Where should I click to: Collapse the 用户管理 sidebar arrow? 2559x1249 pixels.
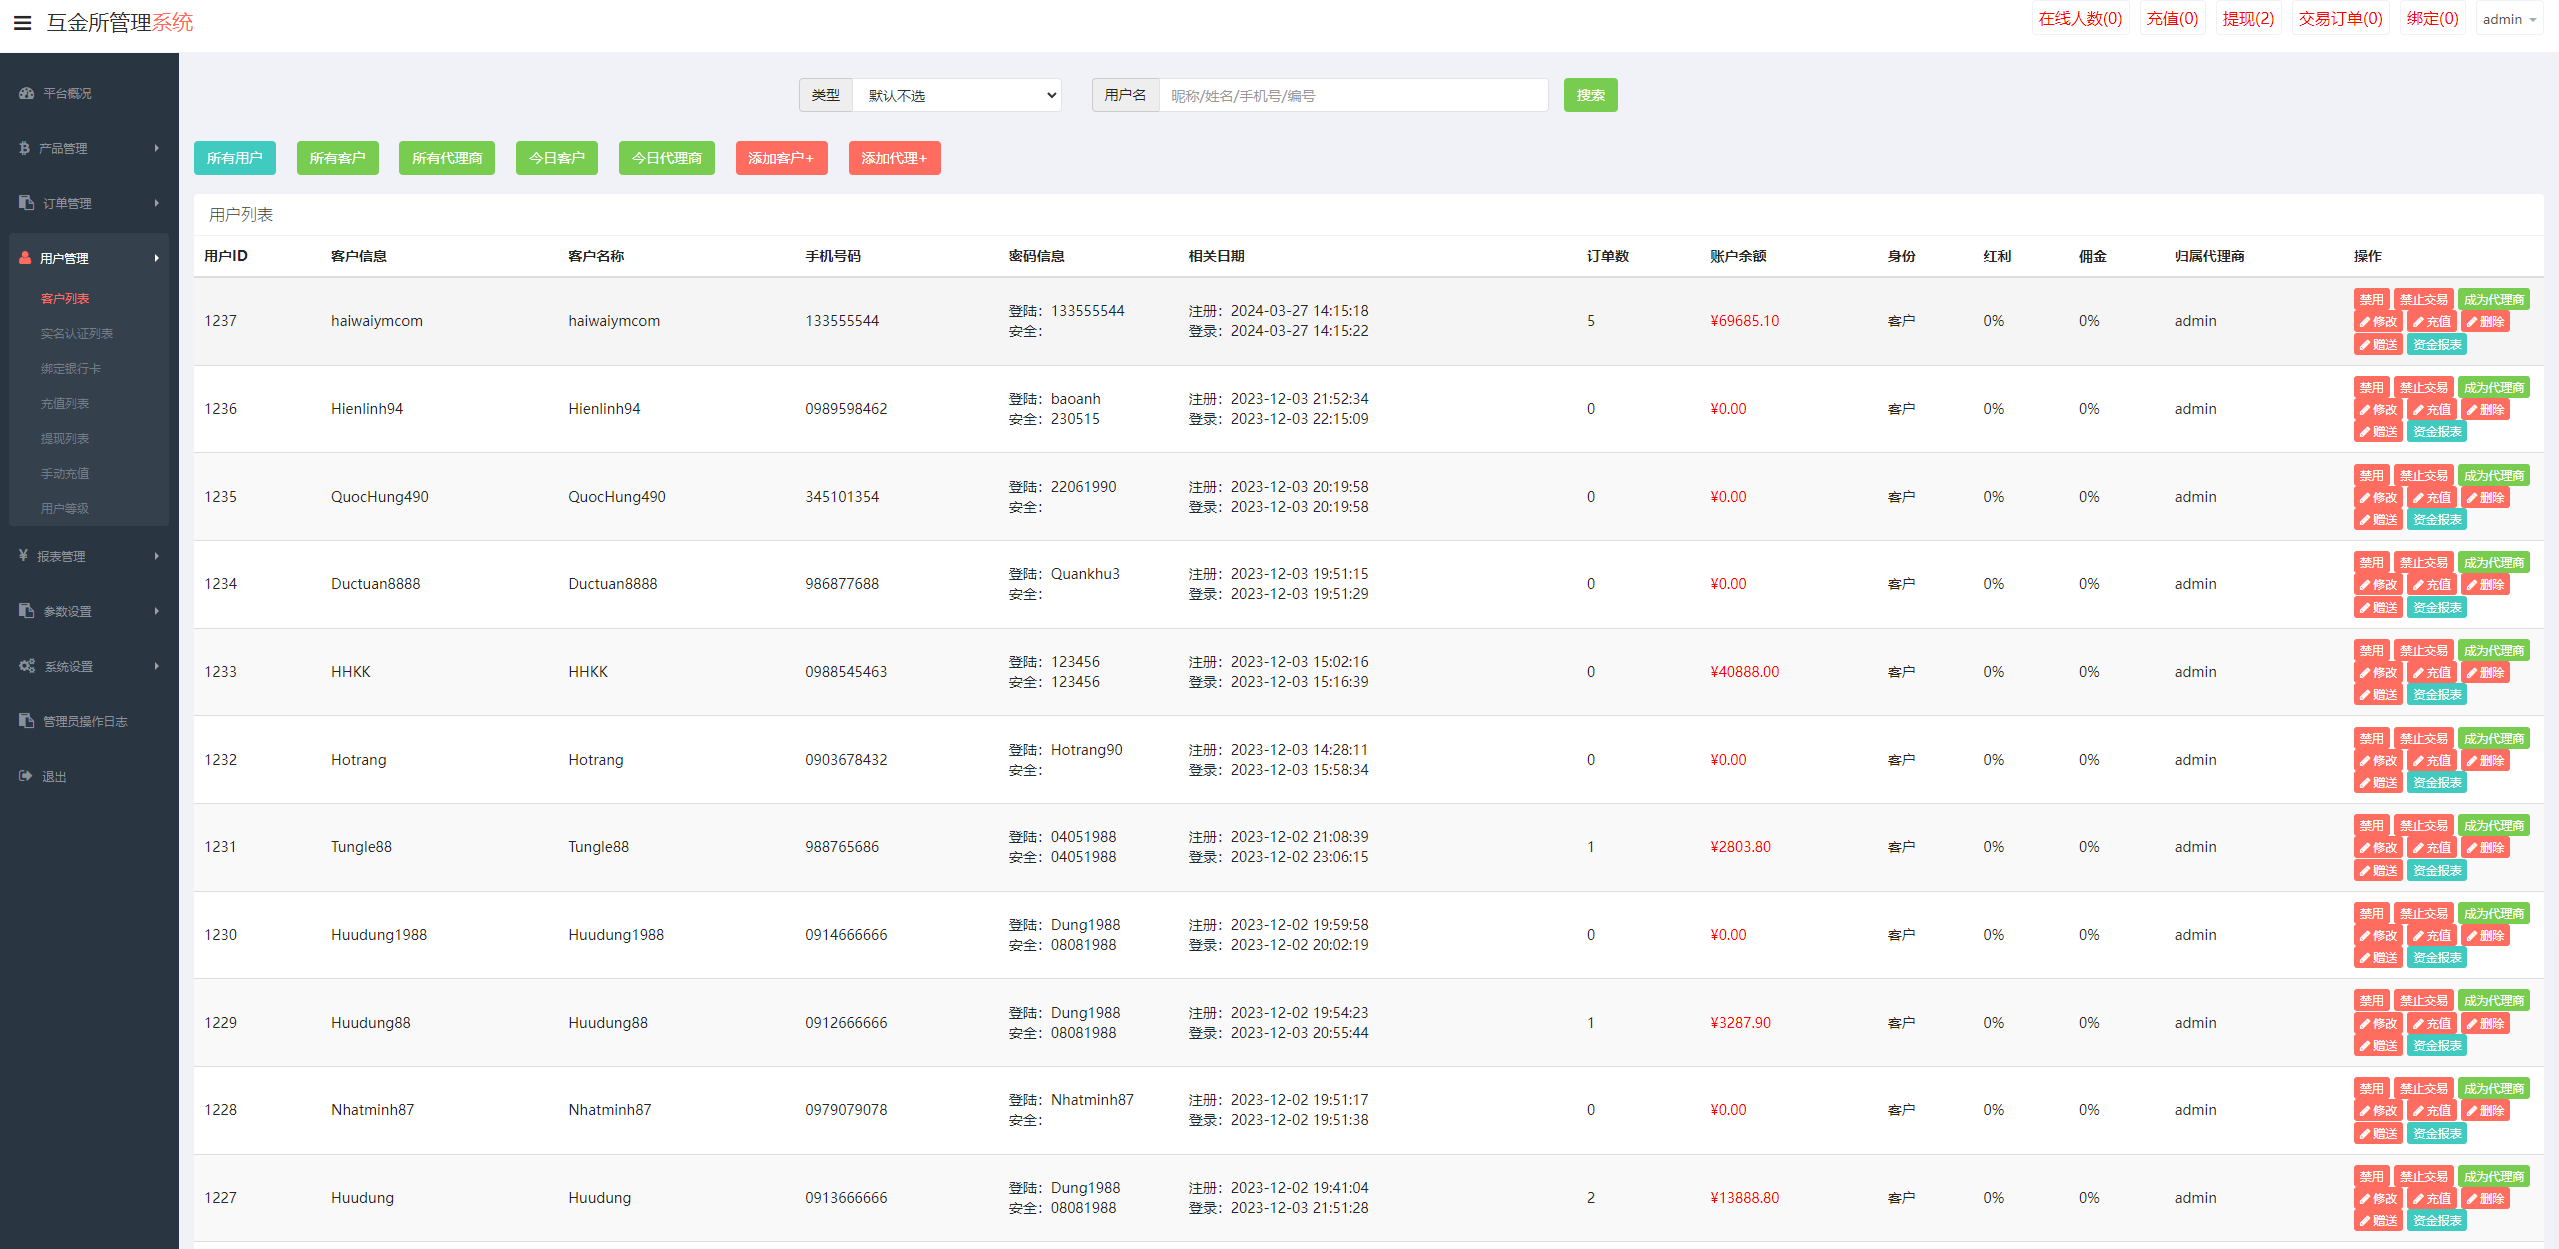tap(157, 258)
